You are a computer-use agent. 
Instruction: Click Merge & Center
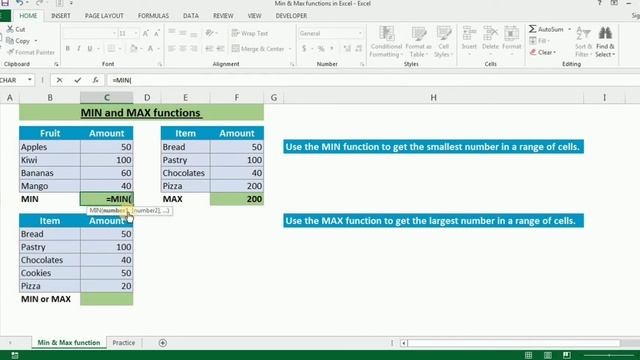coord(258,49)
